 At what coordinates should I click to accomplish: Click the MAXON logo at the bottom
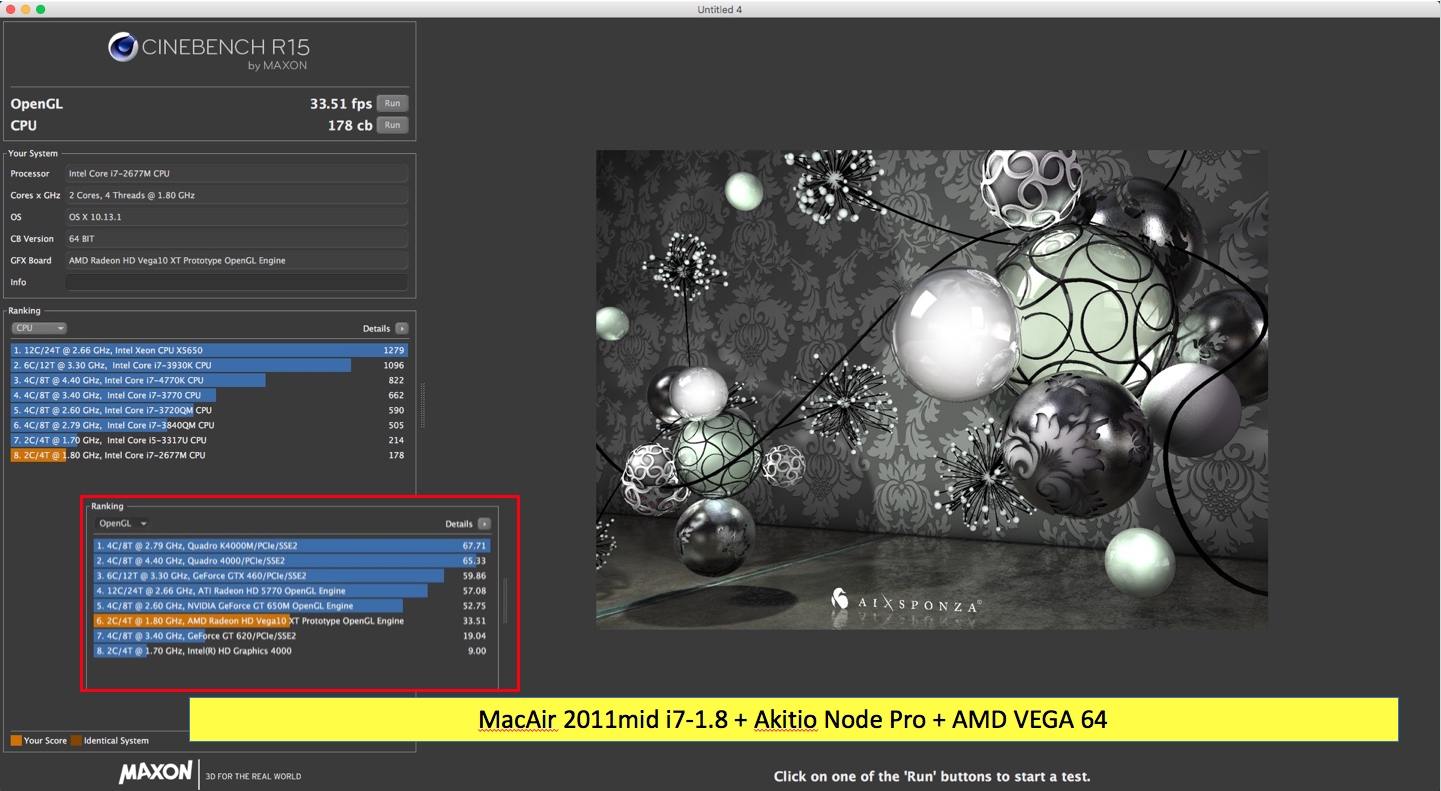coord(156,772)
